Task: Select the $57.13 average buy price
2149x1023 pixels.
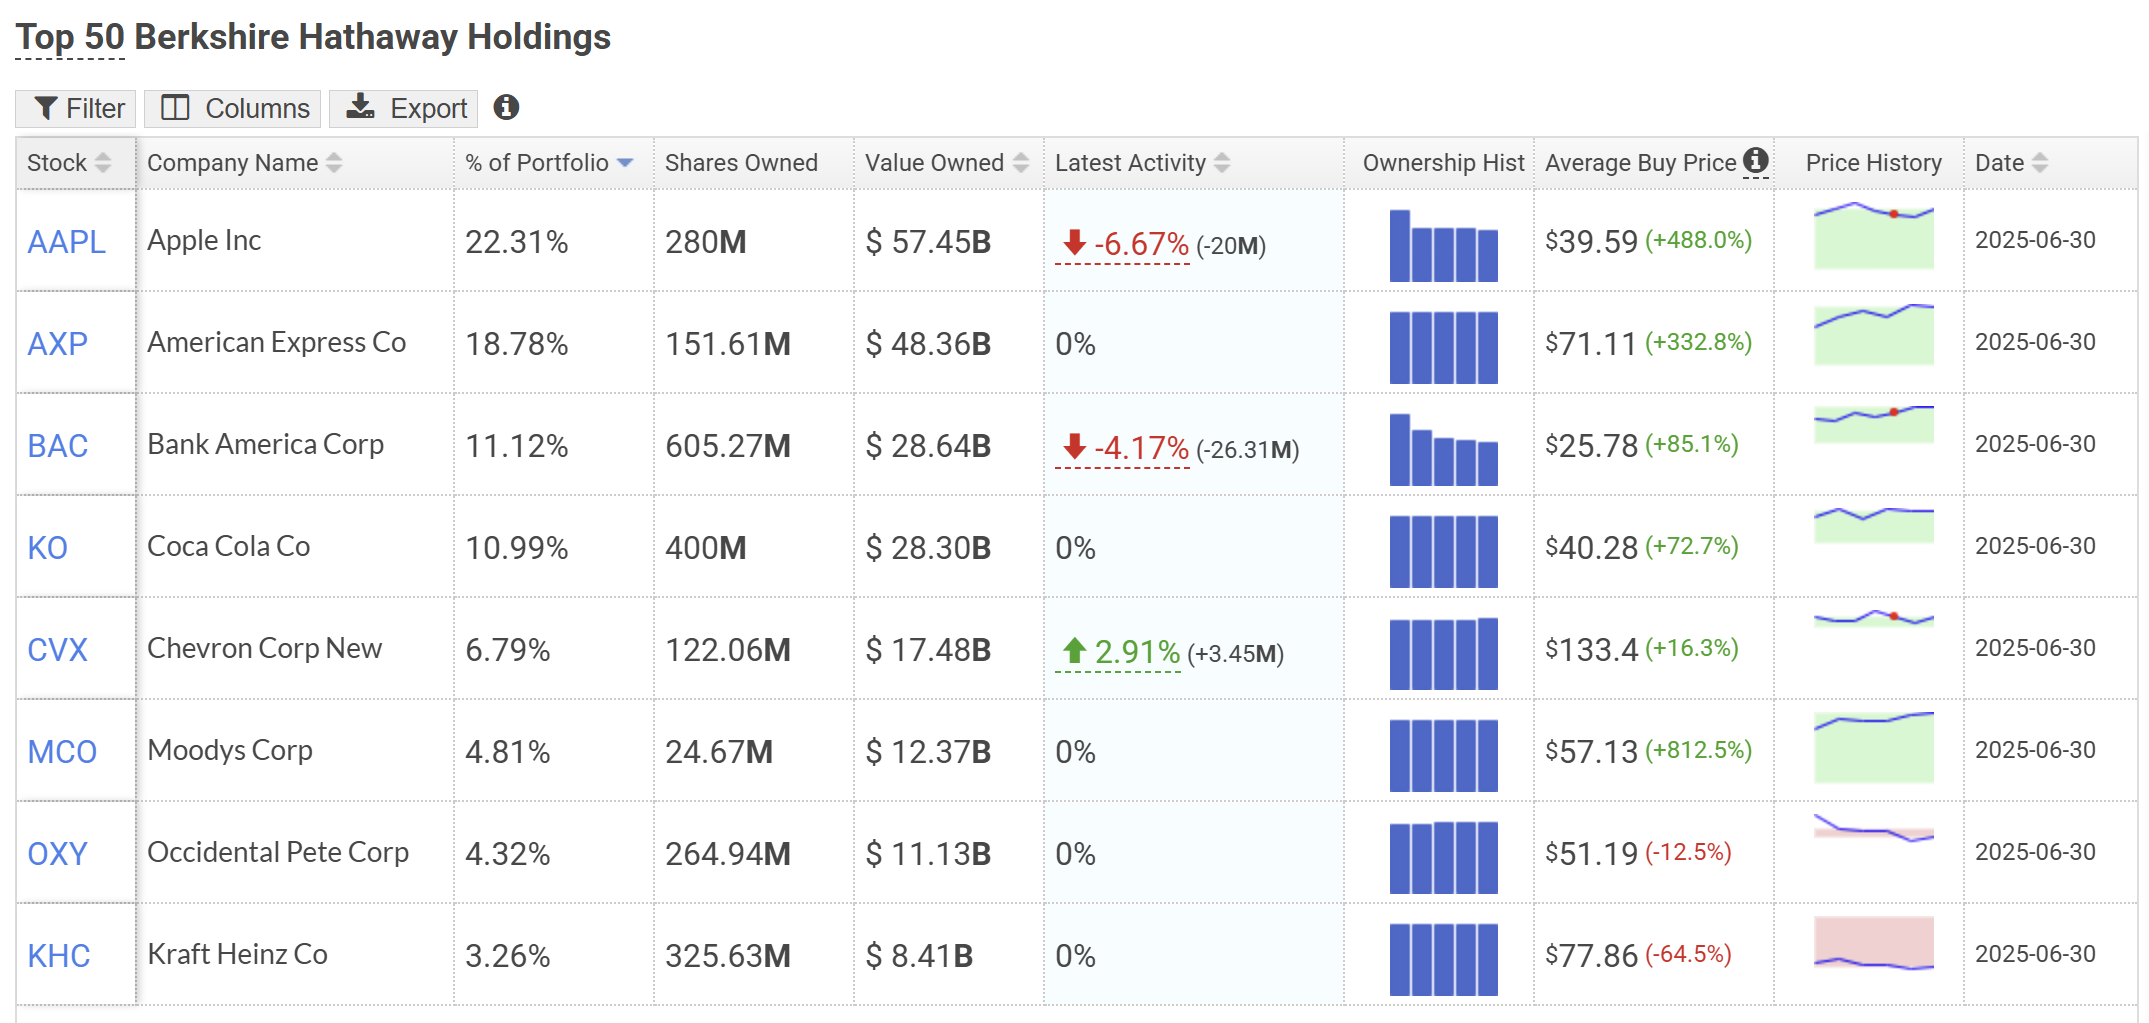Action: point(1591,751)
